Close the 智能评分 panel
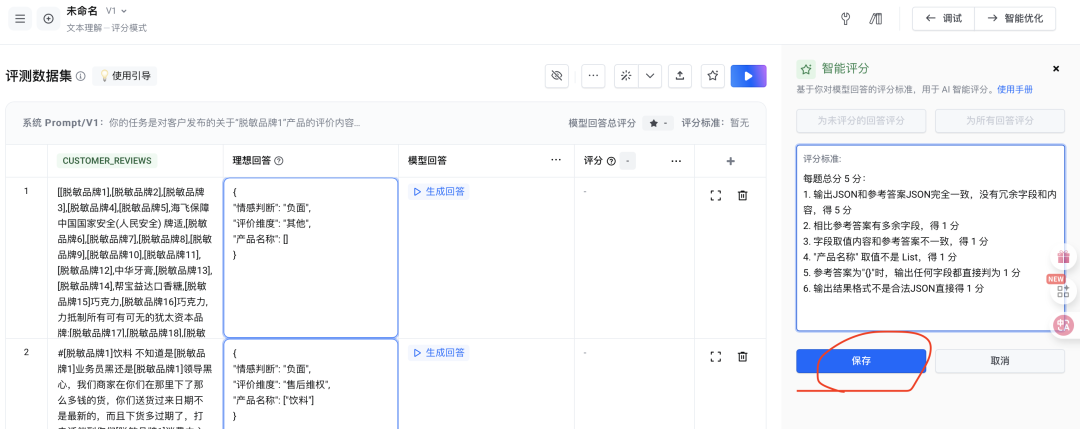The height and width of the screenshot is (429, 1080). [x=1056, y=69]
